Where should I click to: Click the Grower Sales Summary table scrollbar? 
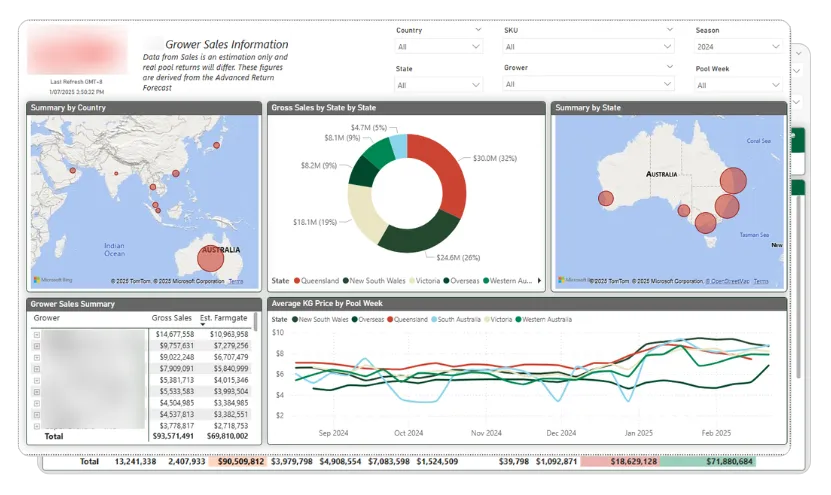(x=255, y=322)
